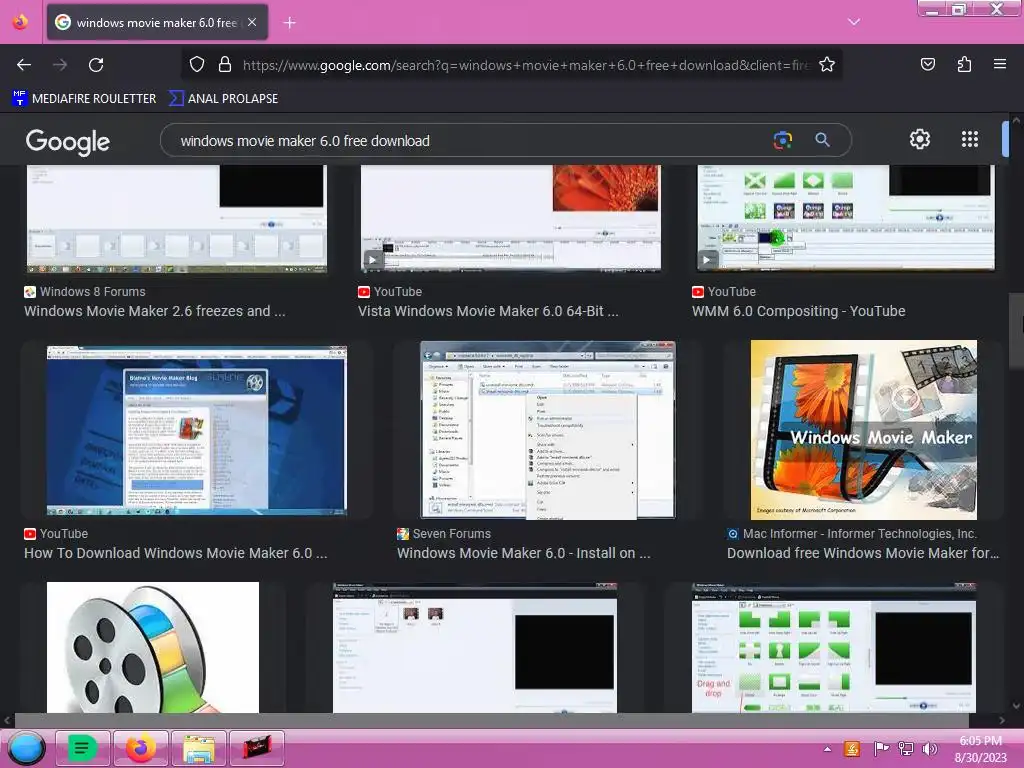This screenshot has height=768, width=1024.
Task: Open the explorer context menu screenshot thumbnail
Action: tap(548, 430)
